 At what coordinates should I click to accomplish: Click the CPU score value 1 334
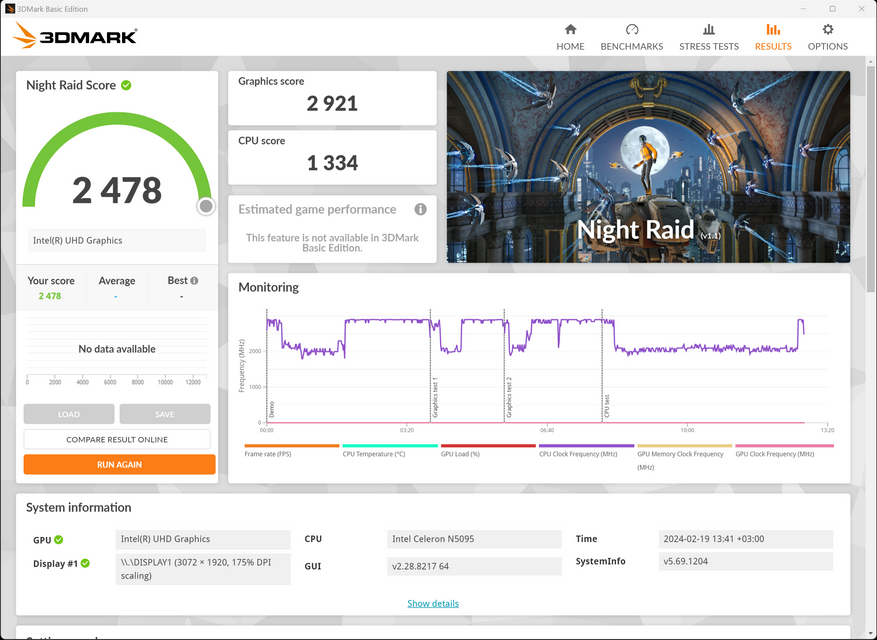pyautogui.click(x=332, y=163)
